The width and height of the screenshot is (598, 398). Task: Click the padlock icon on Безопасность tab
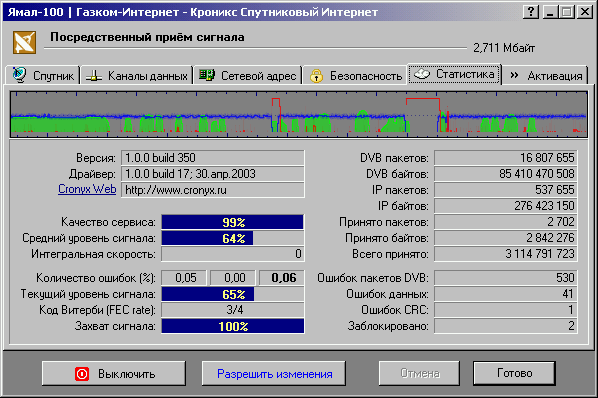[316, 75]
